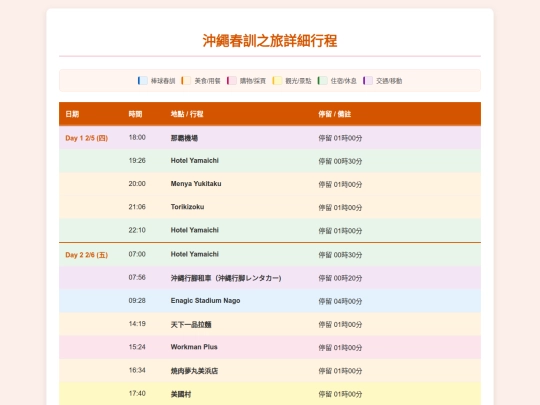Click the 07:56 time cell

click(137, 277)
